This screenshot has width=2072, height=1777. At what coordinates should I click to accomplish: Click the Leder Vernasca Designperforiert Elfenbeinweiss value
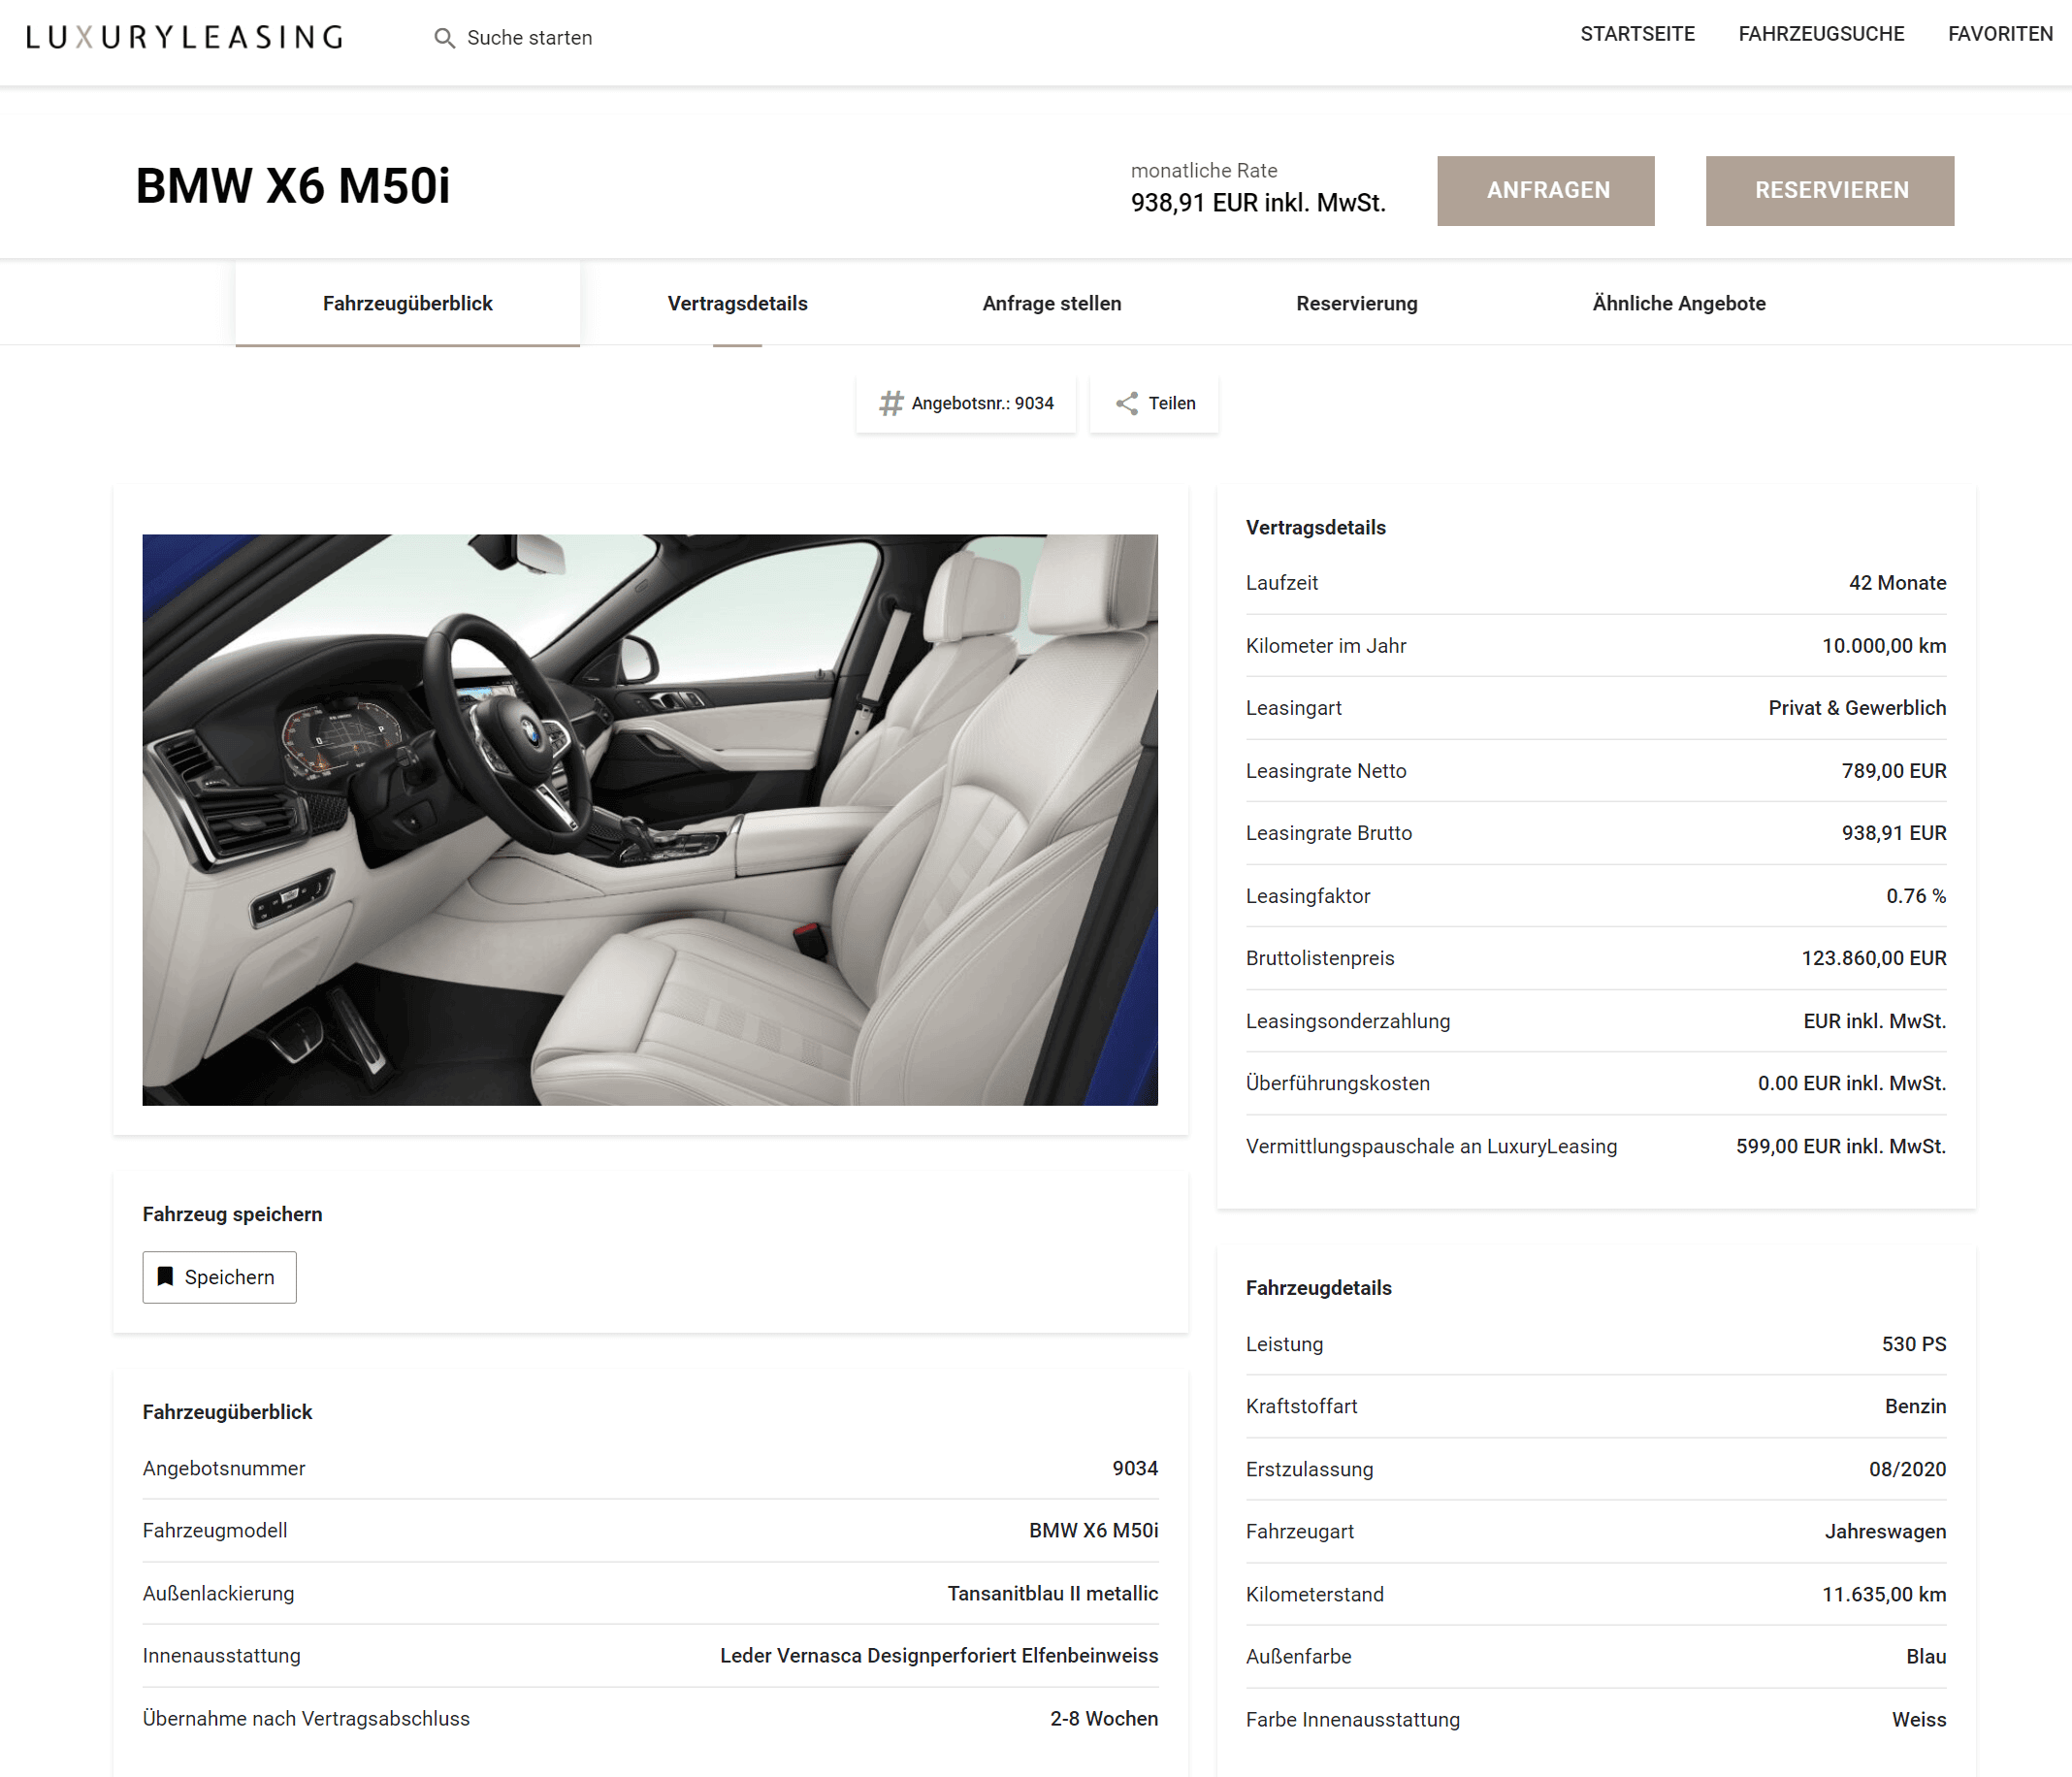pos(939,1655)
